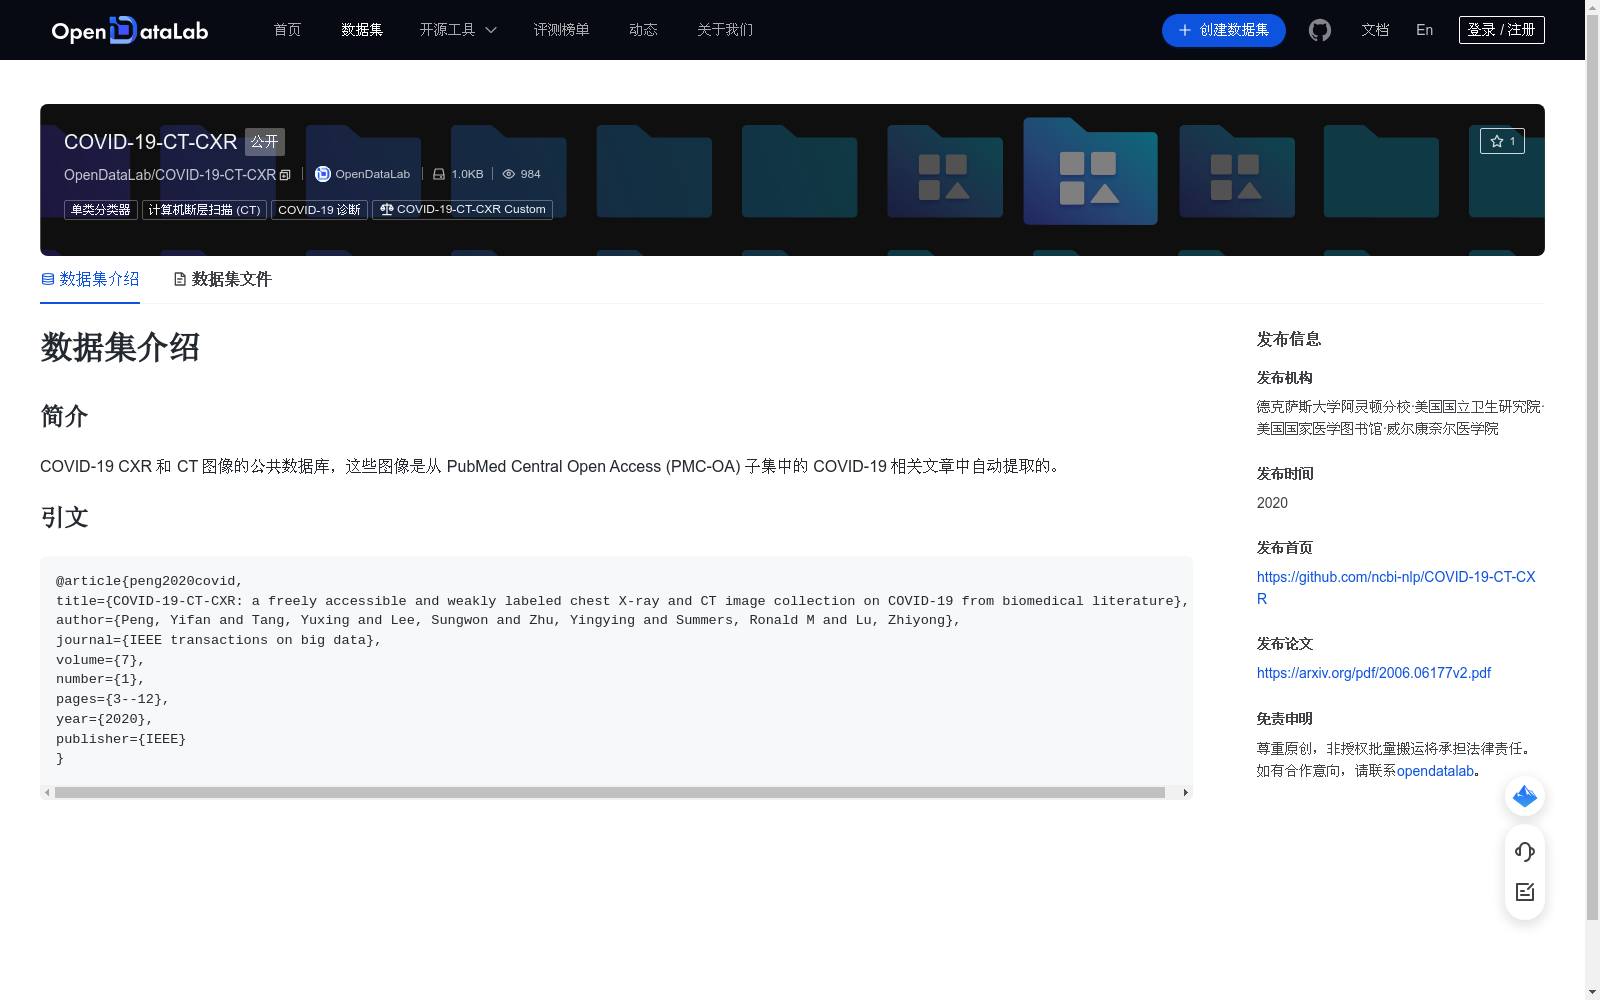Screen dimensions: 1600x1000
Task: Click the 'volume={7},' citation line
Action: pyautogui.click(x=100, y=660)
